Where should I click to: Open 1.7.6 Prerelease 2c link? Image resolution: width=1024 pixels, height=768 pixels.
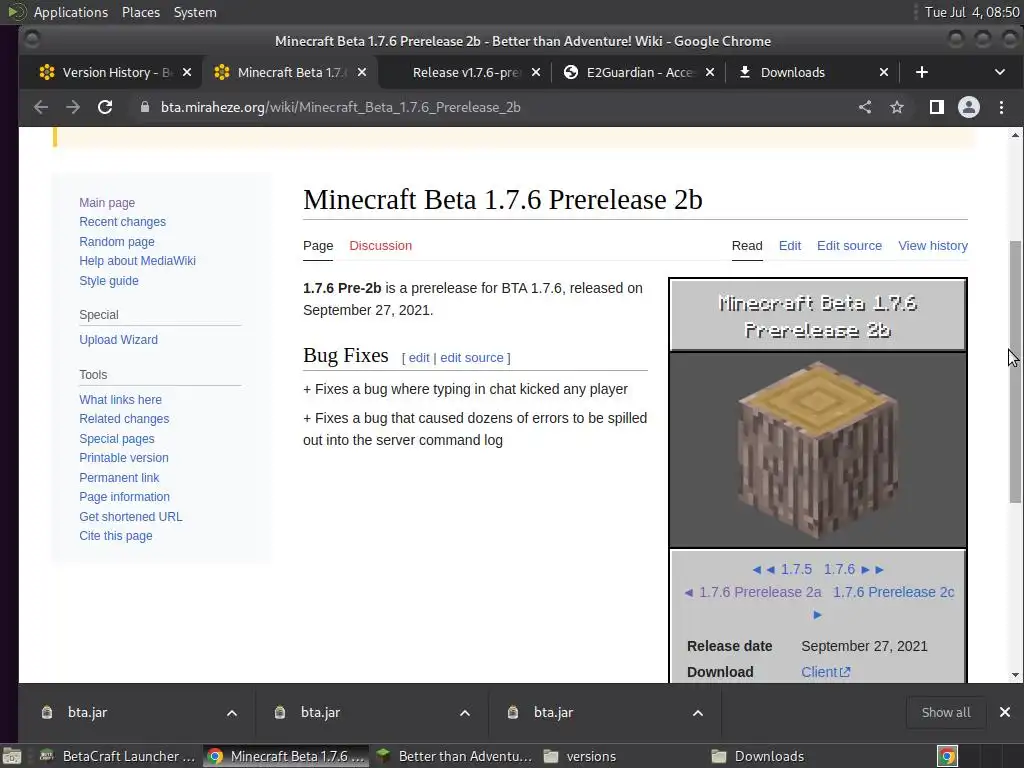point(893,592)
